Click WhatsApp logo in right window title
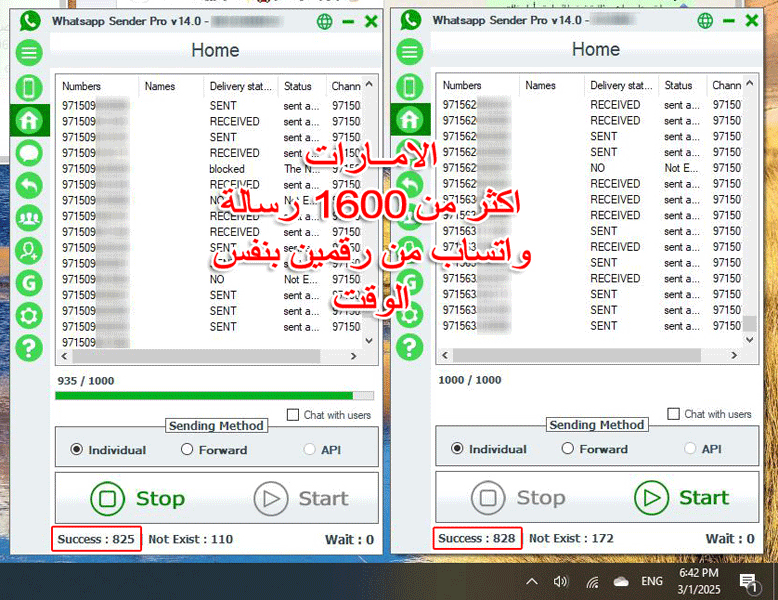Viewport: 778px width, 600px height. click(411, 20)
